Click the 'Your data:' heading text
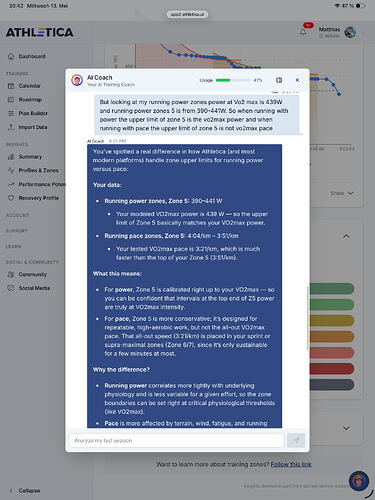This screenshot has height=500, width=375. click(107, 185)
